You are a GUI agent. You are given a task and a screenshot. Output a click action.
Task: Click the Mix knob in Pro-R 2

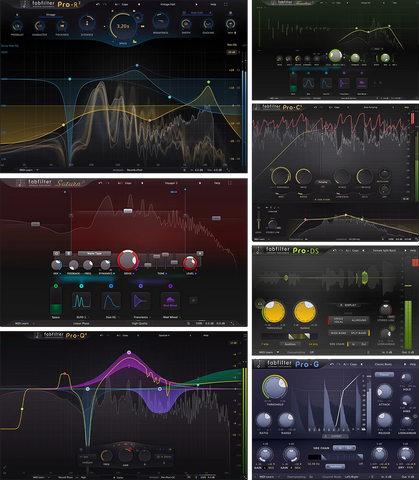click(x=230, y=24)
